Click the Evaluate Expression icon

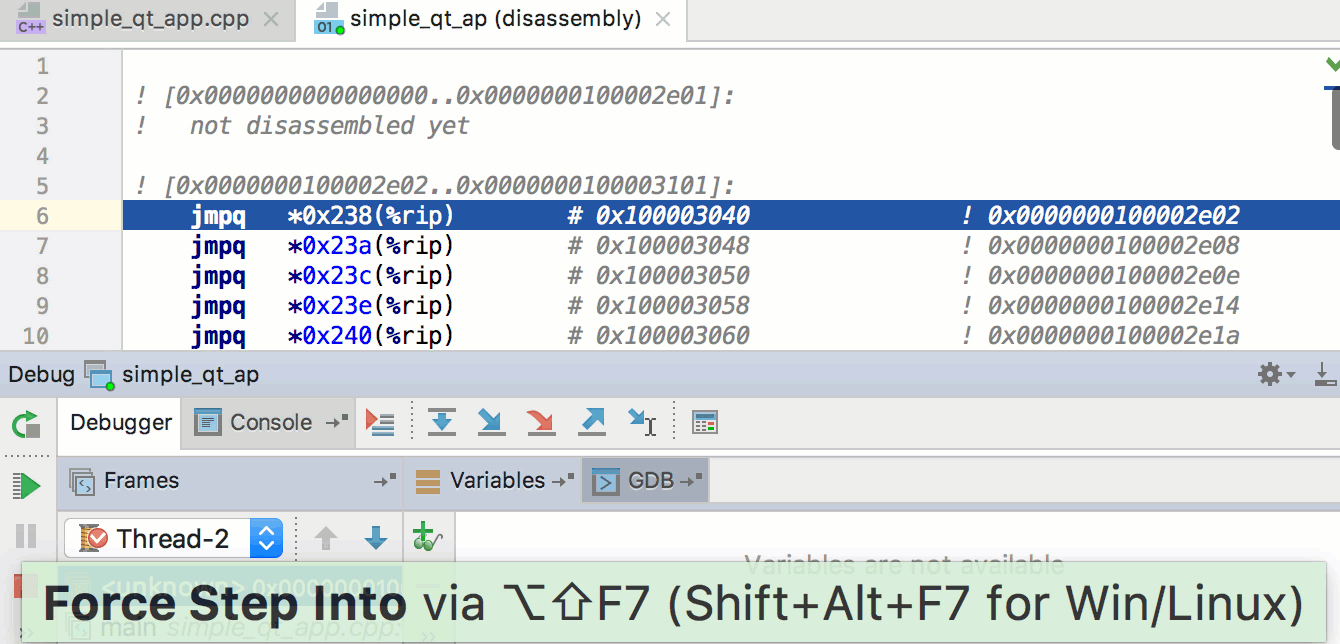(x=705, y=423)
